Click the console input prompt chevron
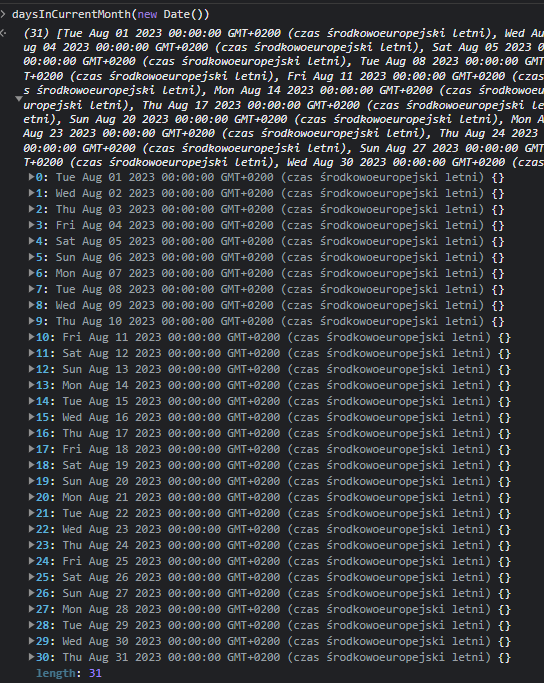This screenshot has width=544, height=683. (x=3, y=14)
